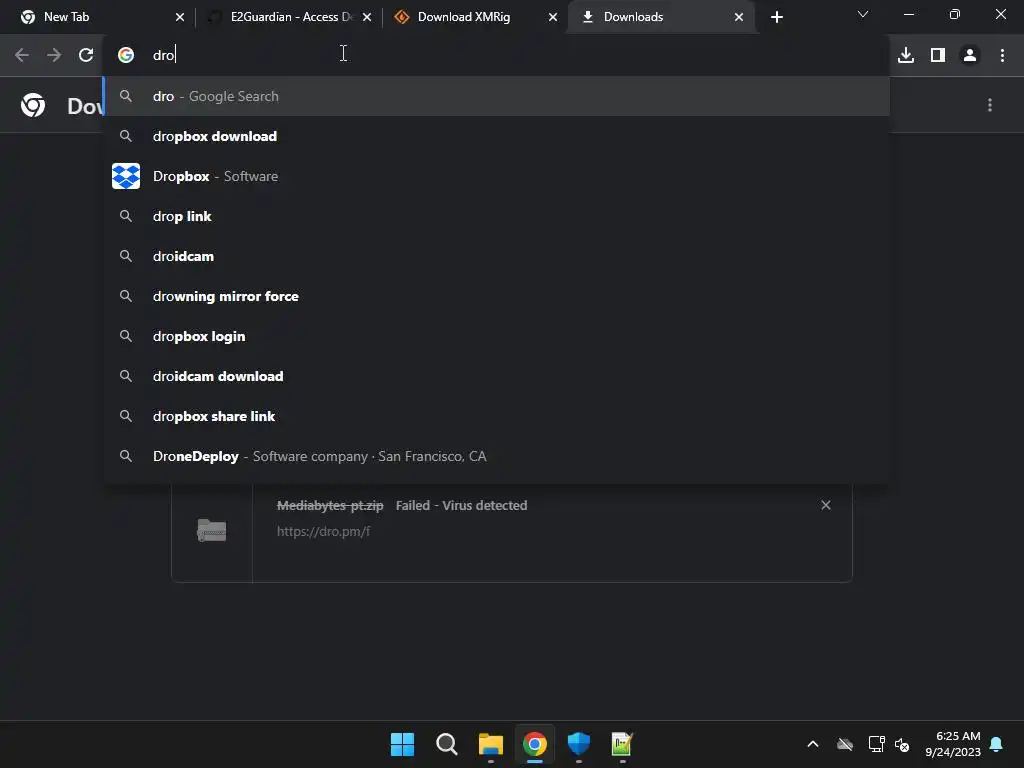This screenshot has width=1024, height=768.
Task: Choose 'droidcam download' suggestion
Action: [496, 376]
